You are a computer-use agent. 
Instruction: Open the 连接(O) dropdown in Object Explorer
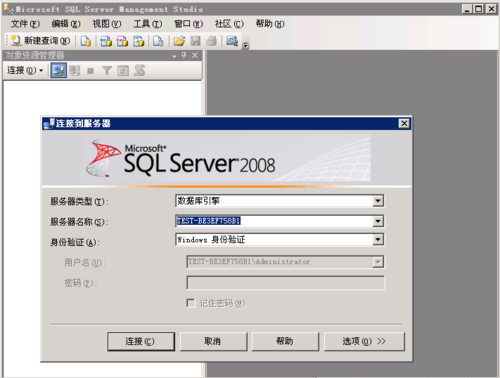(x=25, y=70)
